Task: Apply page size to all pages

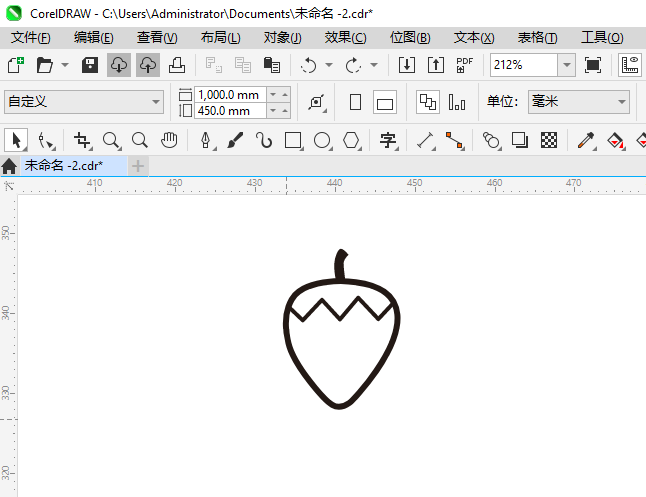Action: pyautogui.click(x=428, y=102)
